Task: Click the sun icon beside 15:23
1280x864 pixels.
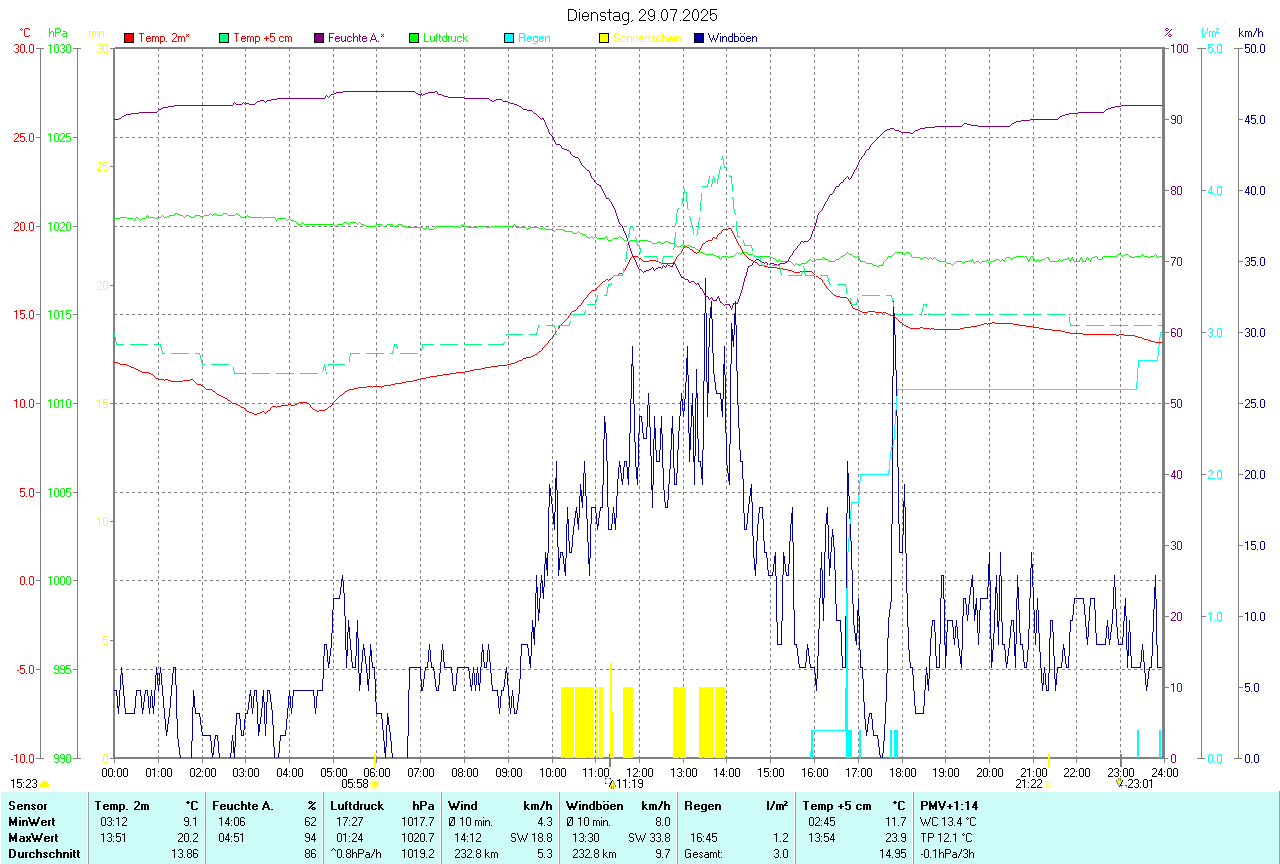Action: [45, 785]
